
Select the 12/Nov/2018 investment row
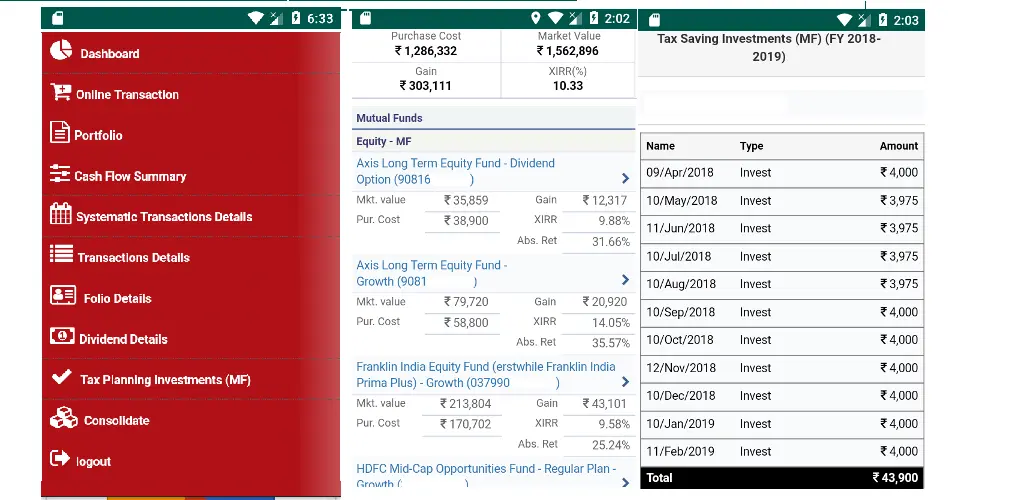pyautogui.click(x=782, y=368)
